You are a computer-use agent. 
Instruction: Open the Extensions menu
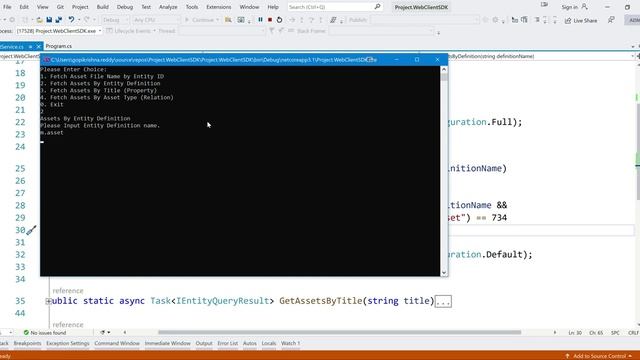[218, 7]
